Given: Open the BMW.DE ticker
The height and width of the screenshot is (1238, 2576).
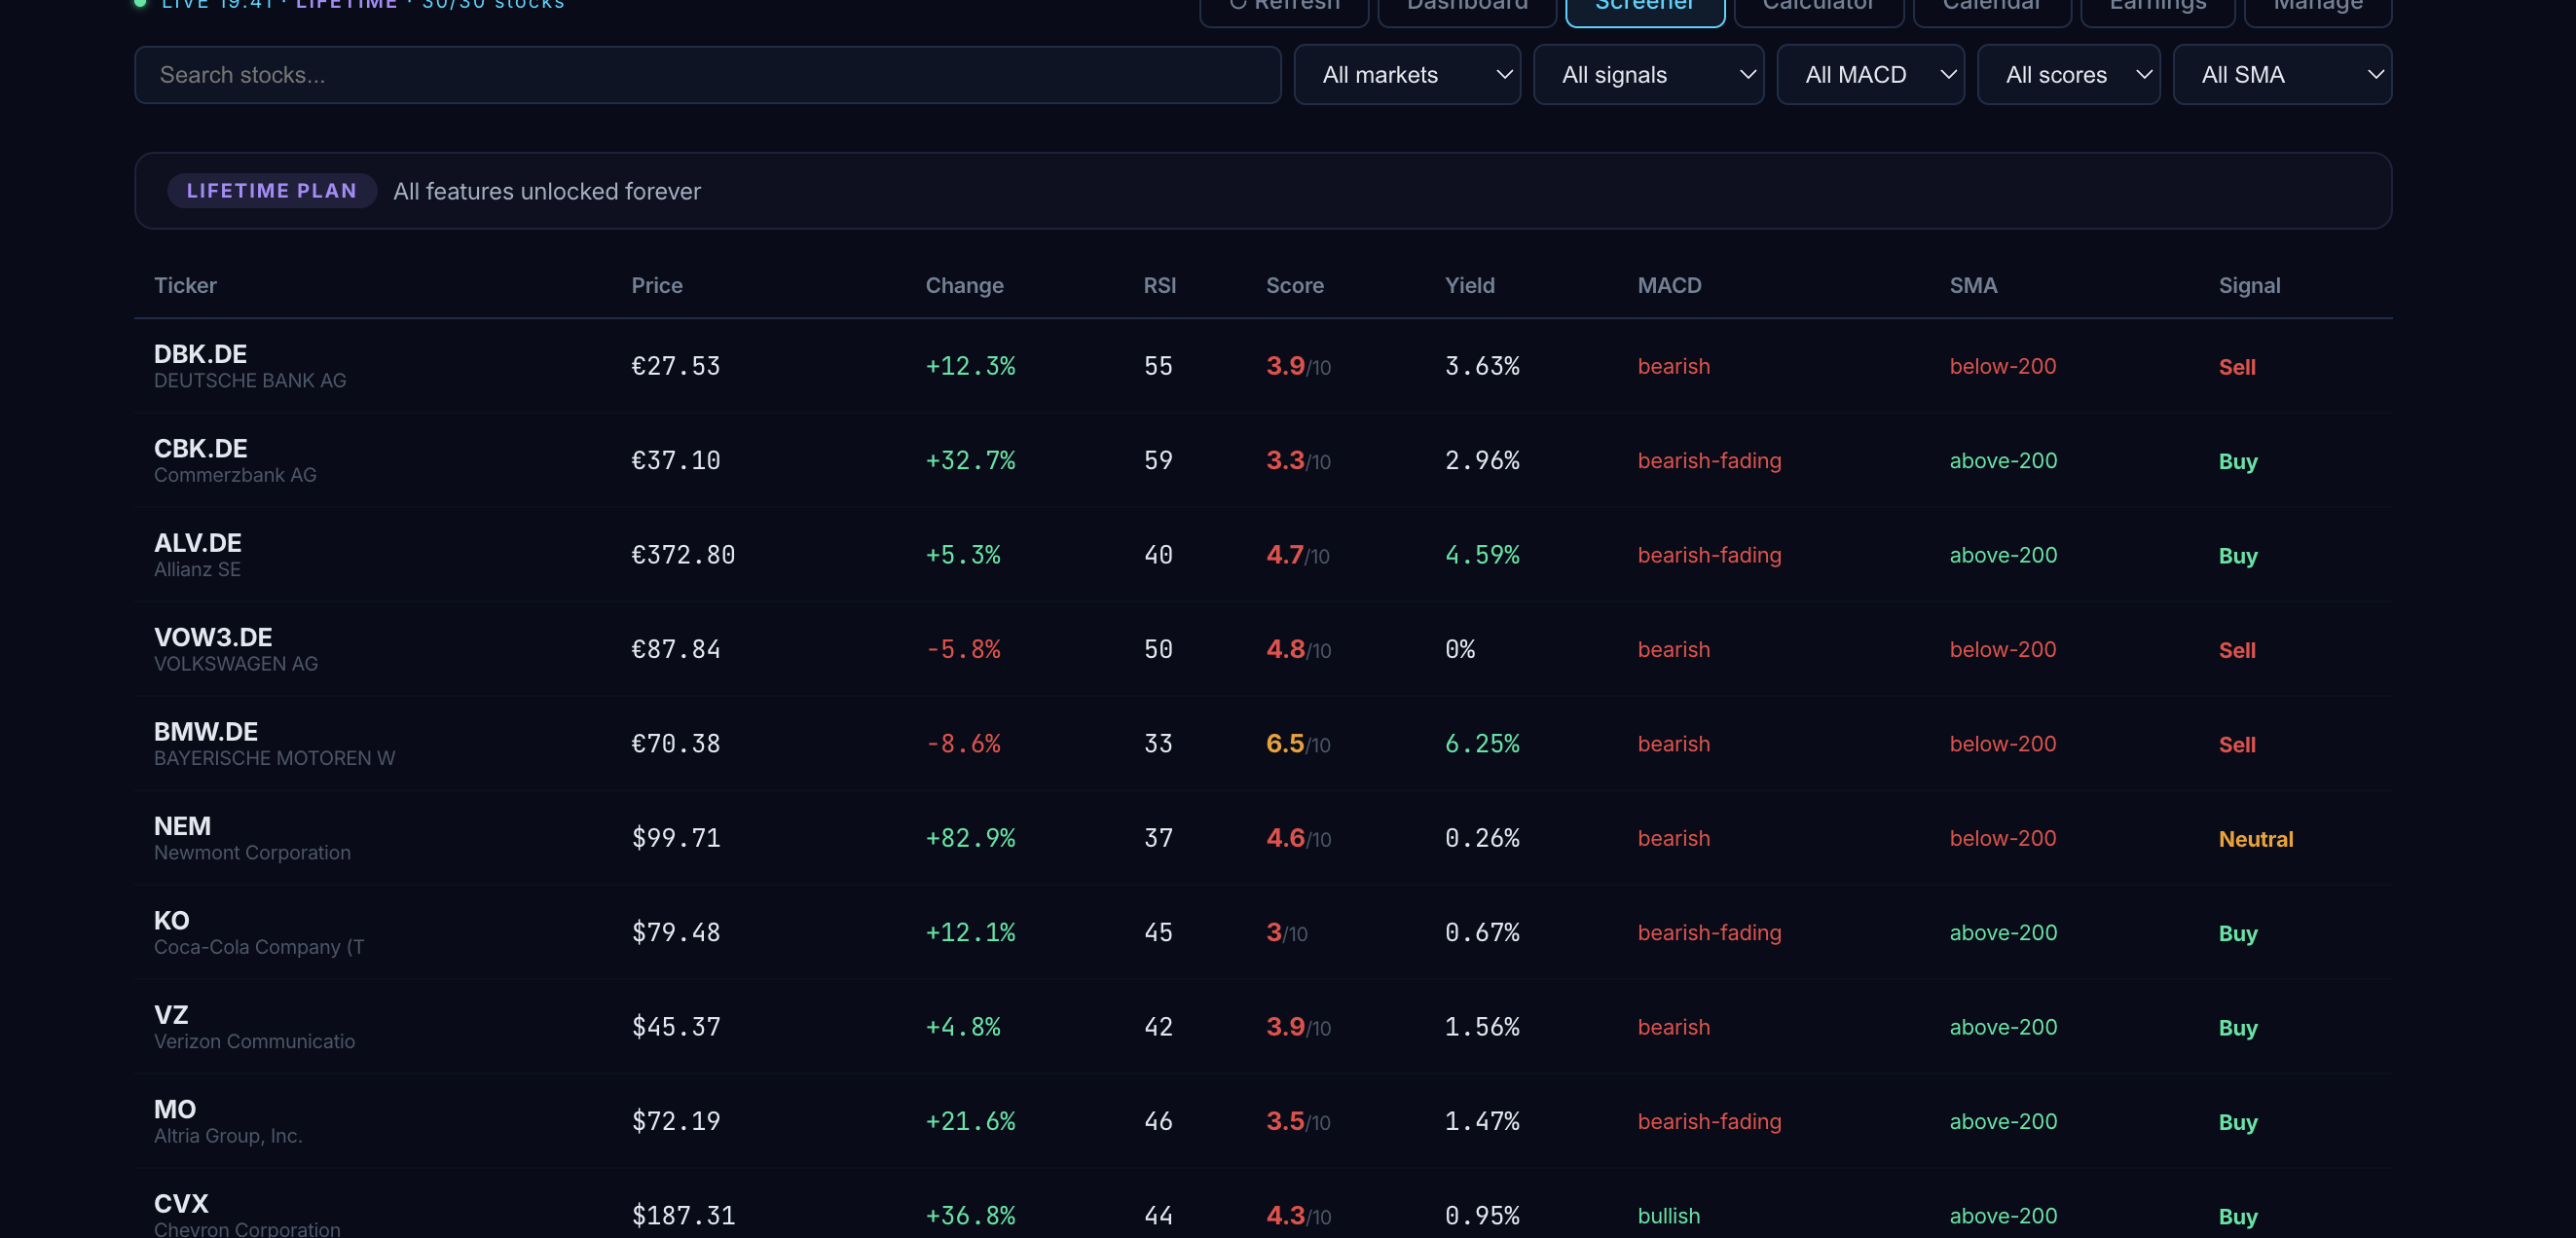Looking at the screenshot, I should click(205, 732).
